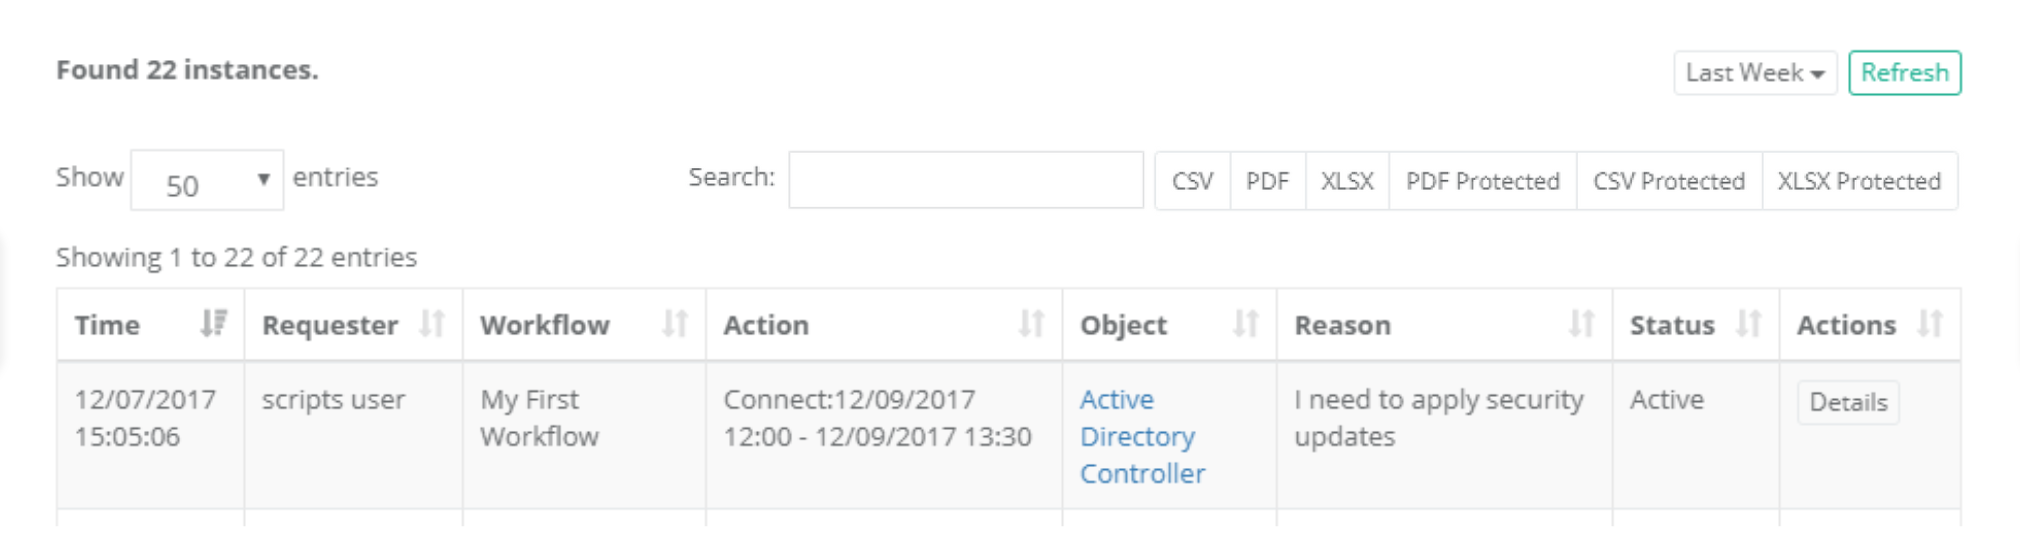The width and height of the screenshot is (2020, 544).
Task: Click sort arrows in Actions header
Action: tap(1930, 324)
